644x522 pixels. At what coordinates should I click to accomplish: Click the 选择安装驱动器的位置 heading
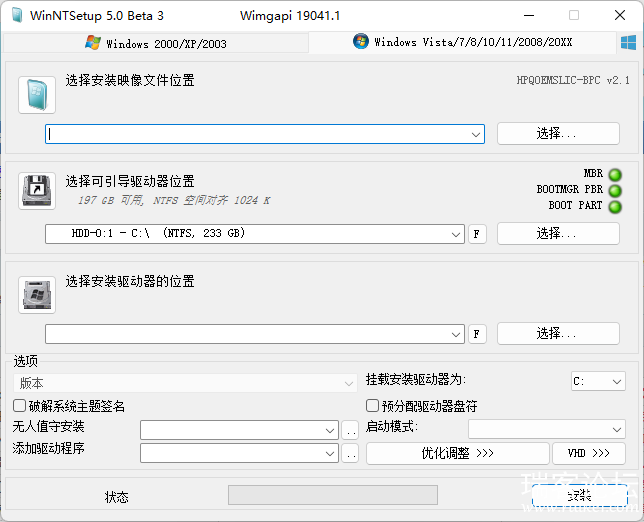130,281
